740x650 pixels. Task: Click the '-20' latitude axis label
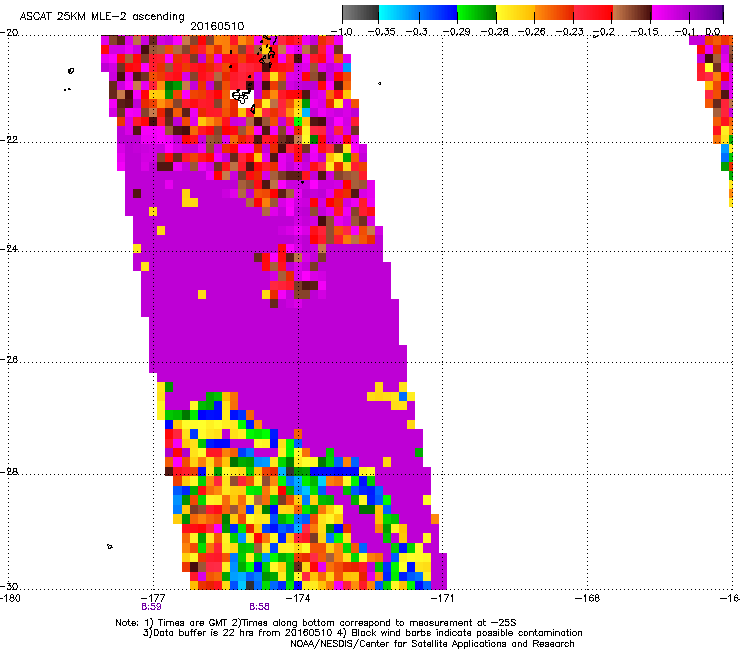[x=9, y=33]
